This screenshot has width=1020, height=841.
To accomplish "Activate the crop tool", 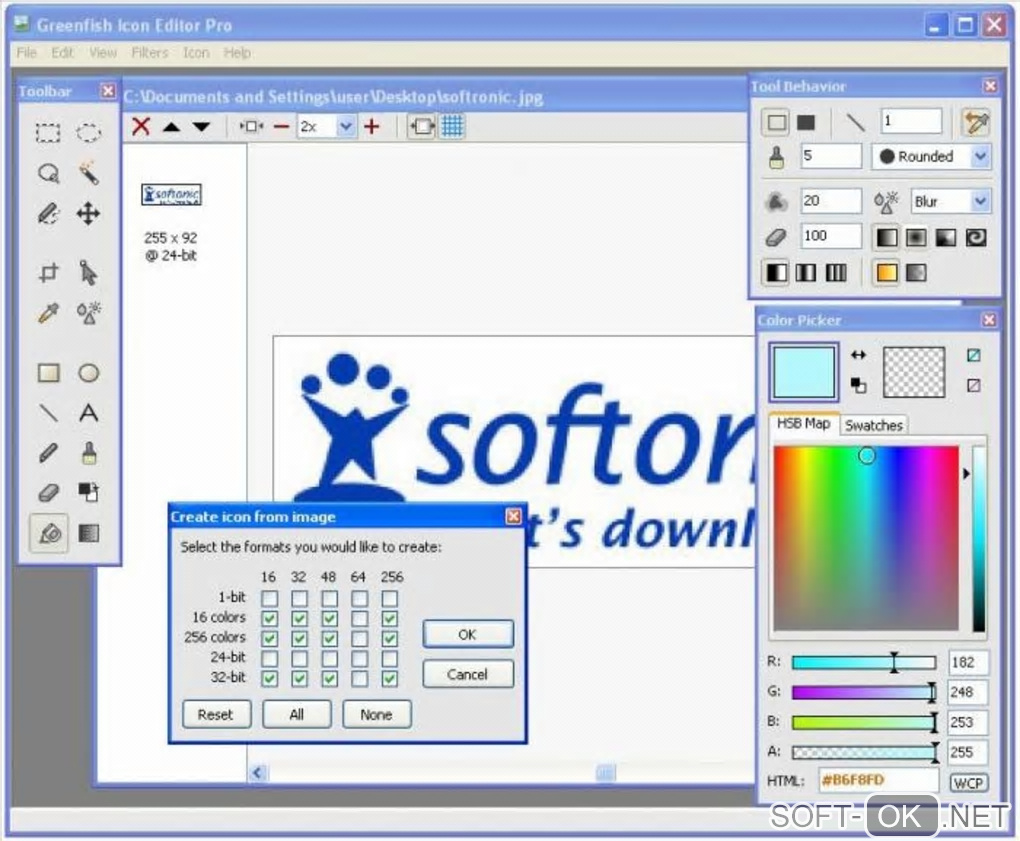I will point(48,273).
